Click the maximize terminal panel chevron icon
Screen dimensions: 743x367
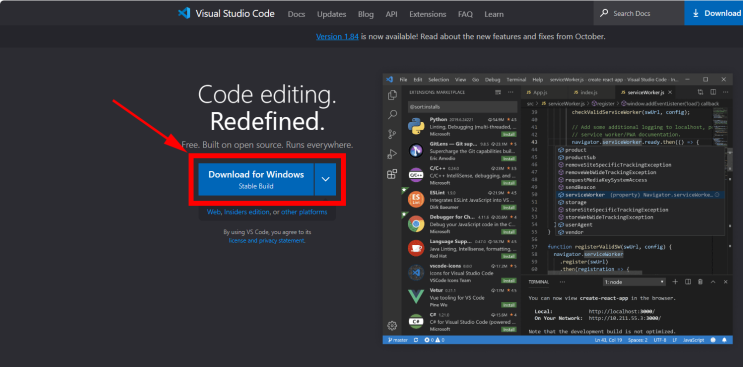pyautogui.click(x=713, y=282)
